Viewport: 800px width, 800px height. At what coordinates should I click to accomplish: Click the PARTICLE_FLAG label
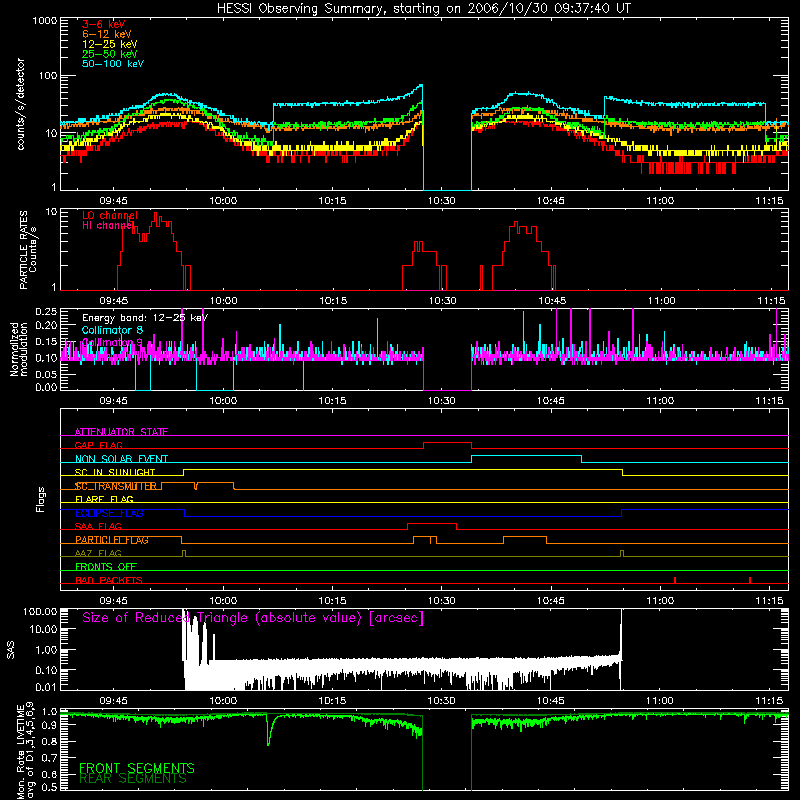coord(112,540)
